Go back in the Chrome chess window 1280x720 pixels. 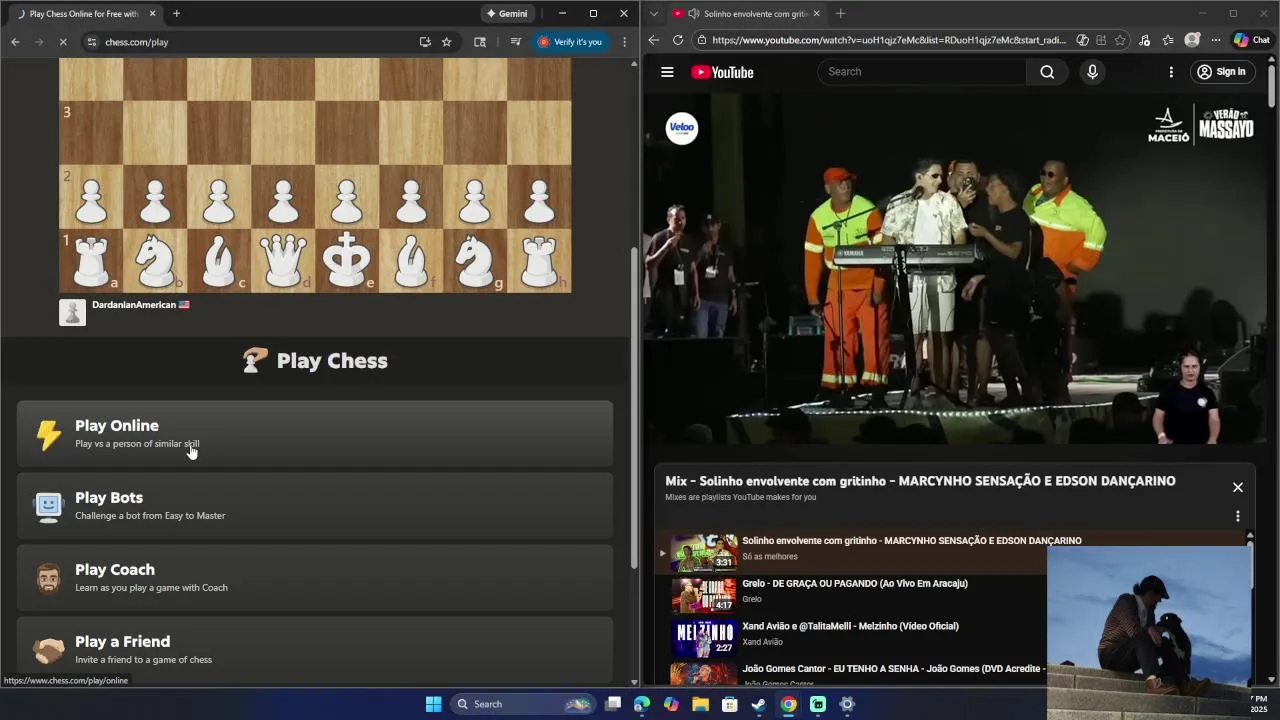point(15,42)
